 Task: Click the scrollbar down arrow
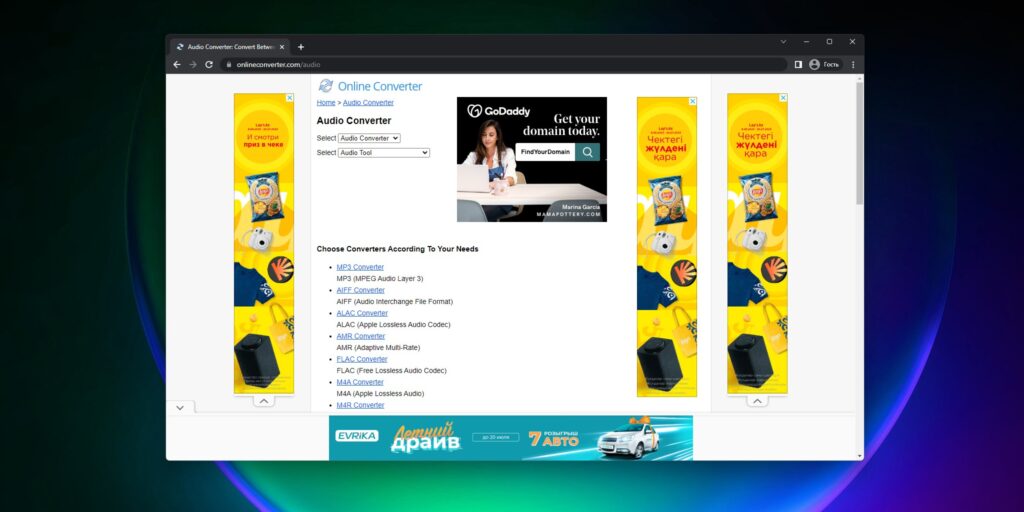(859, 456)
